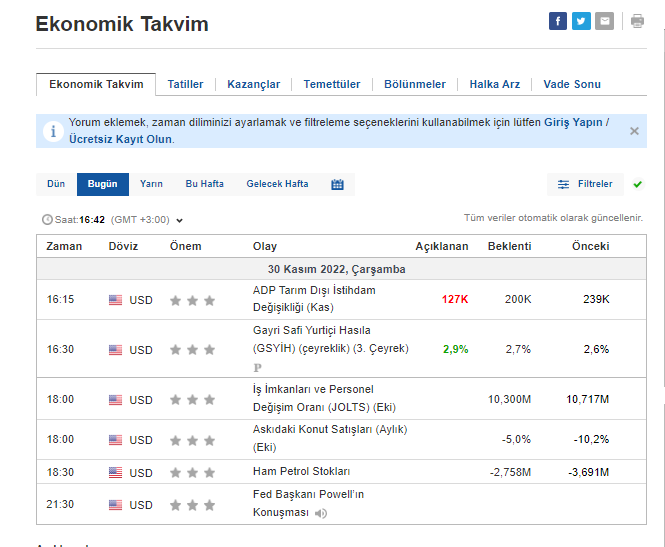The image size is (665, 547).
Task: Open the Kazançlar tab
Action: pos(253,84)
